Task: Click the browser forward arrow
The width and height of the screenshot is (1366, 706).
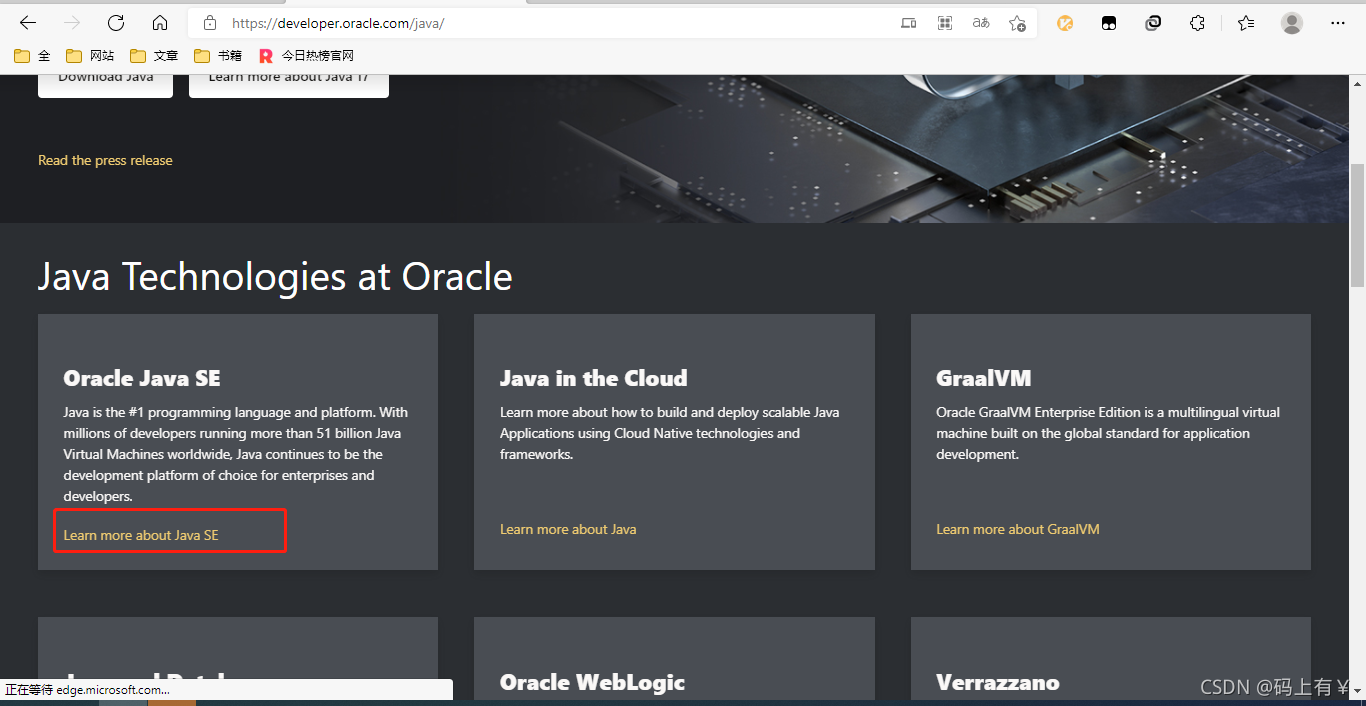Action: [72, 23]
